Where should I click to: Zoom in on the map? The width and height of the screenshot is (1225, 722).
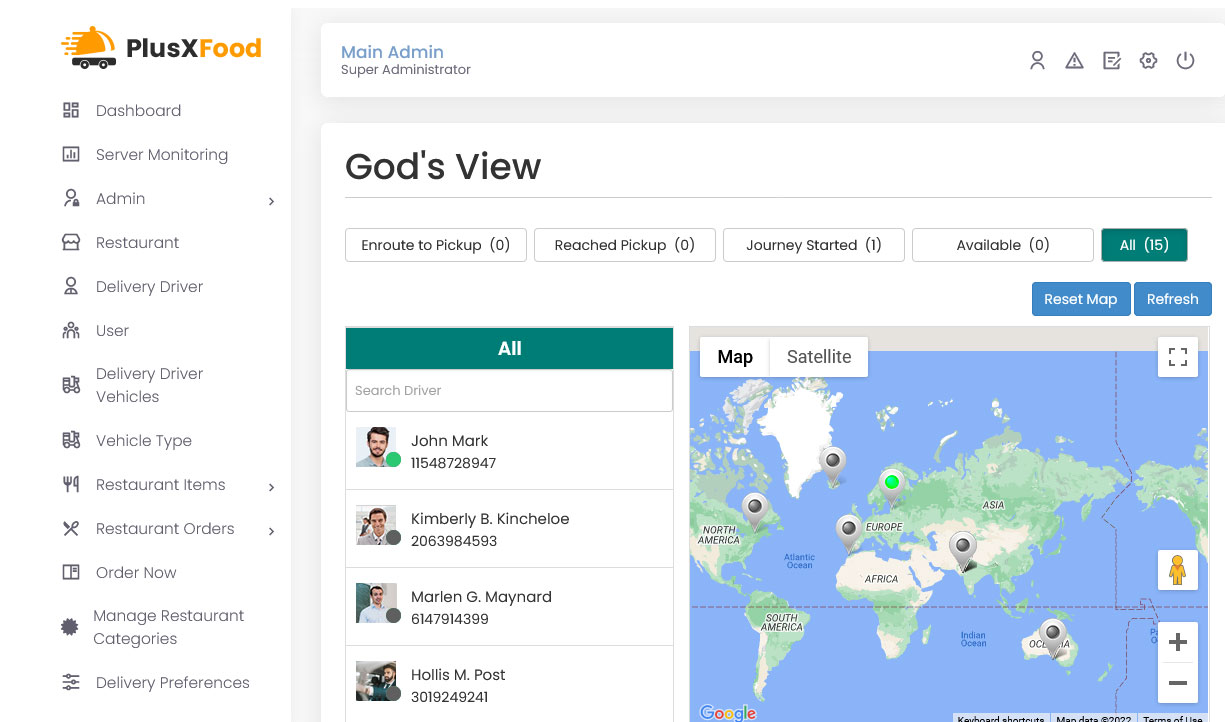click(1177, 642)
